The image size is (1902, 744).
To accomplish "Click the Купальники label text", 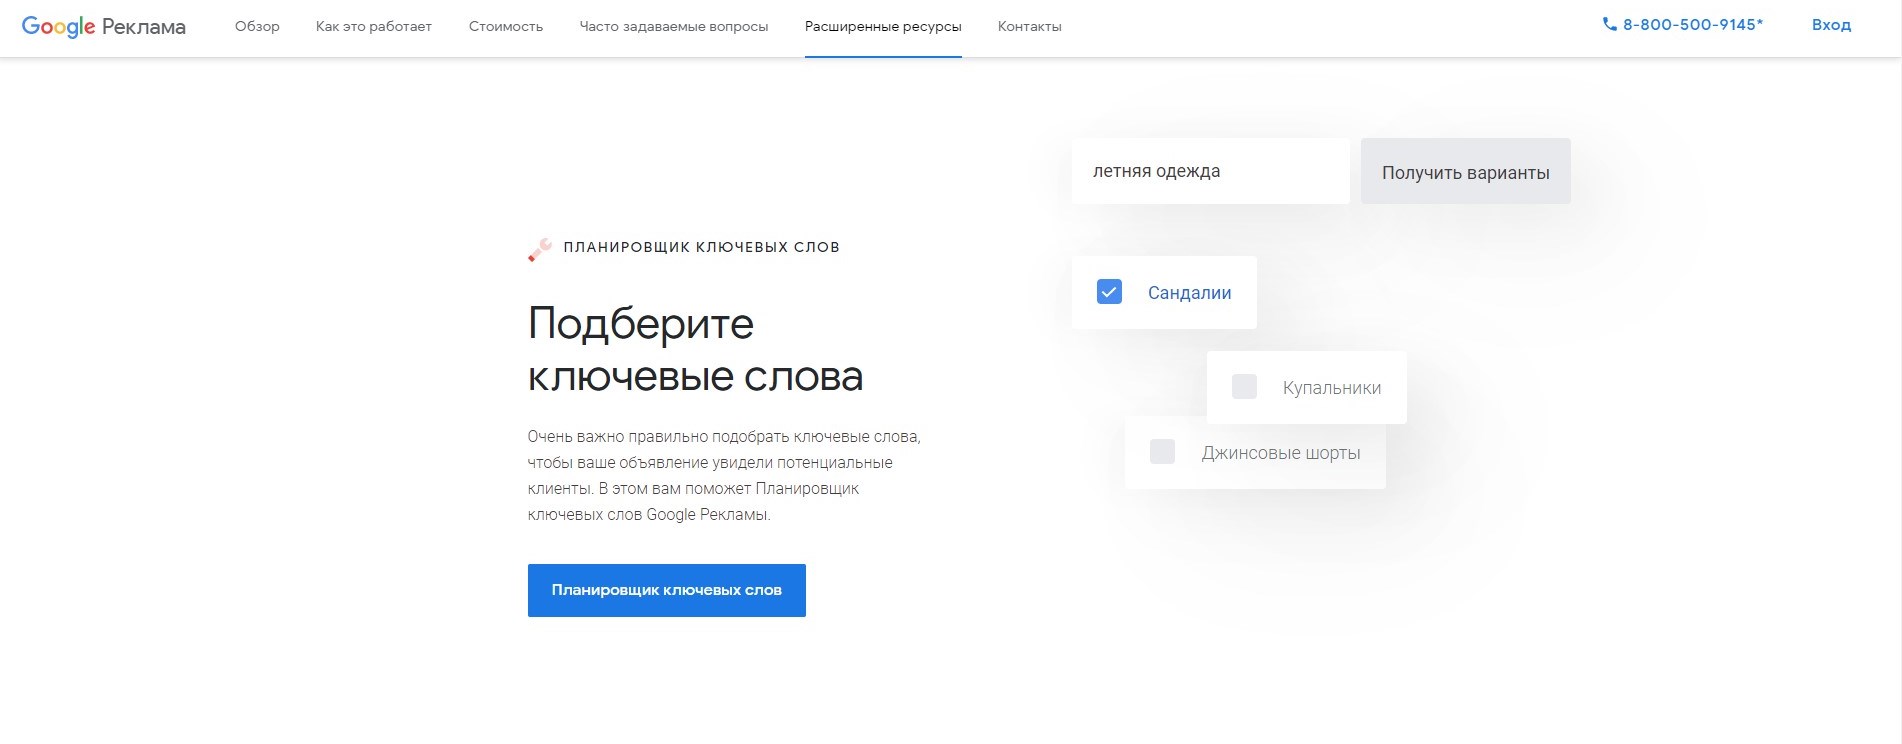I will (1332, 388).
